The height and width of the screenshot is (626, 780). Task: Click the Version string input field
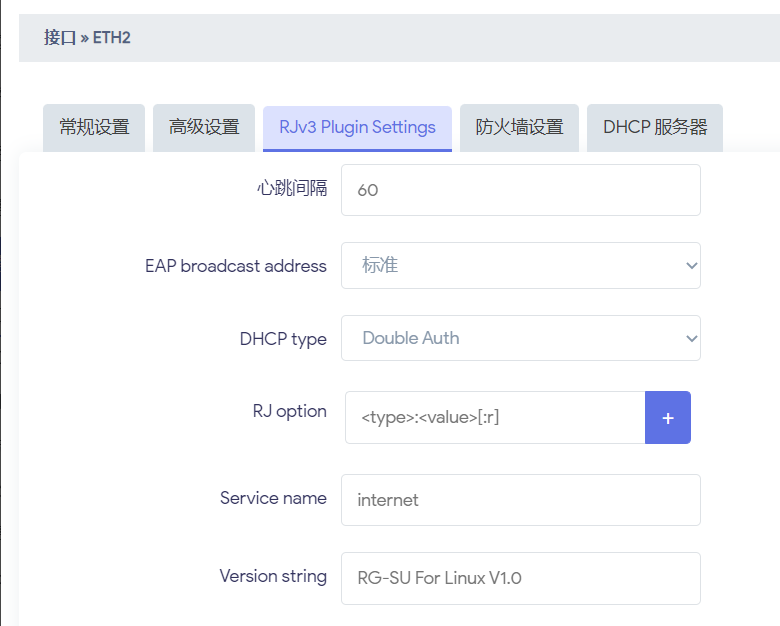coord(521,578)
